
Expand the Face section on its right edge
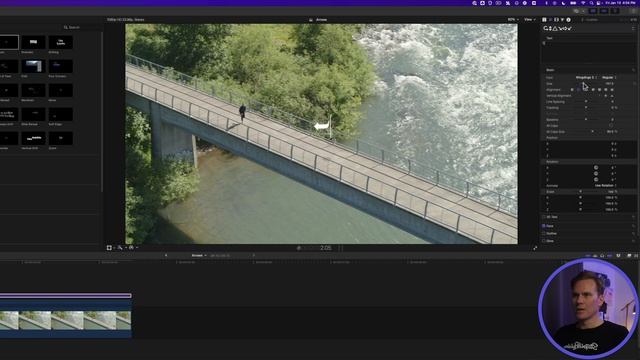pyautogui.click(x=633, y=226)
